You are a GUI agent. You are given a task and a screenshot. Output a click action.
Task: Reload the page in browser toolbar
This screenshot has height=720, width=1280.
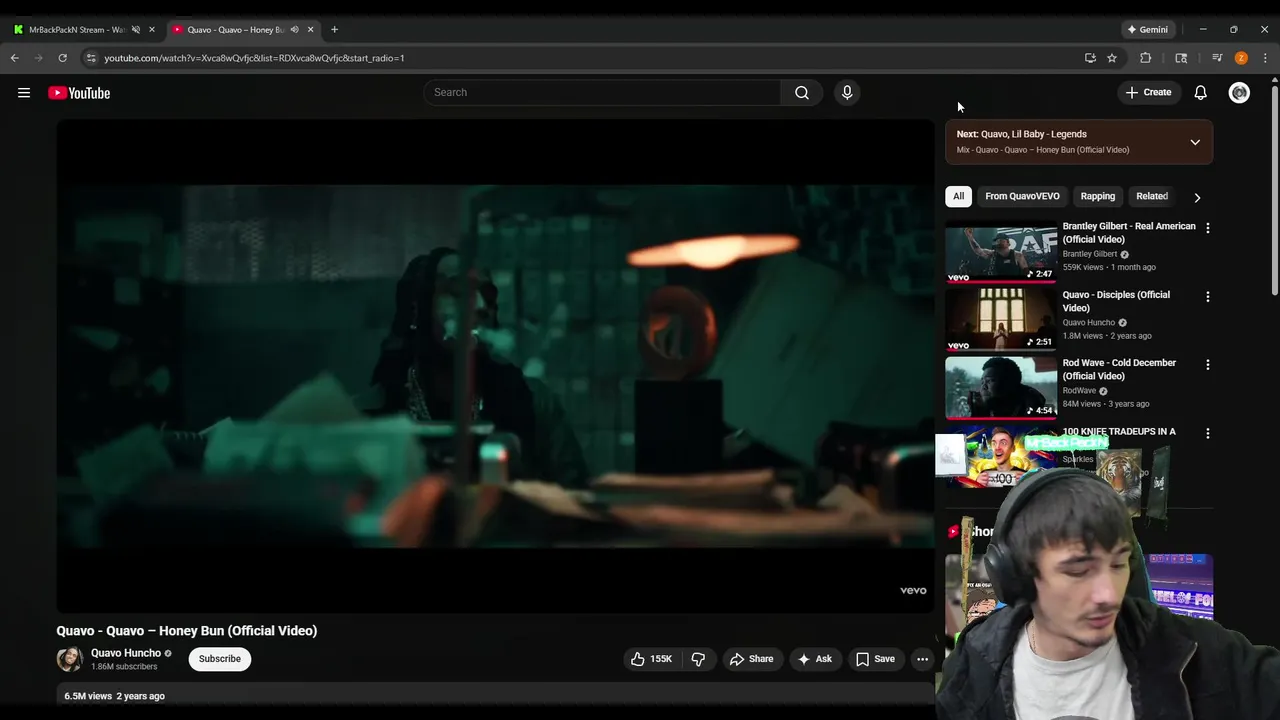(x=62, y=58)
